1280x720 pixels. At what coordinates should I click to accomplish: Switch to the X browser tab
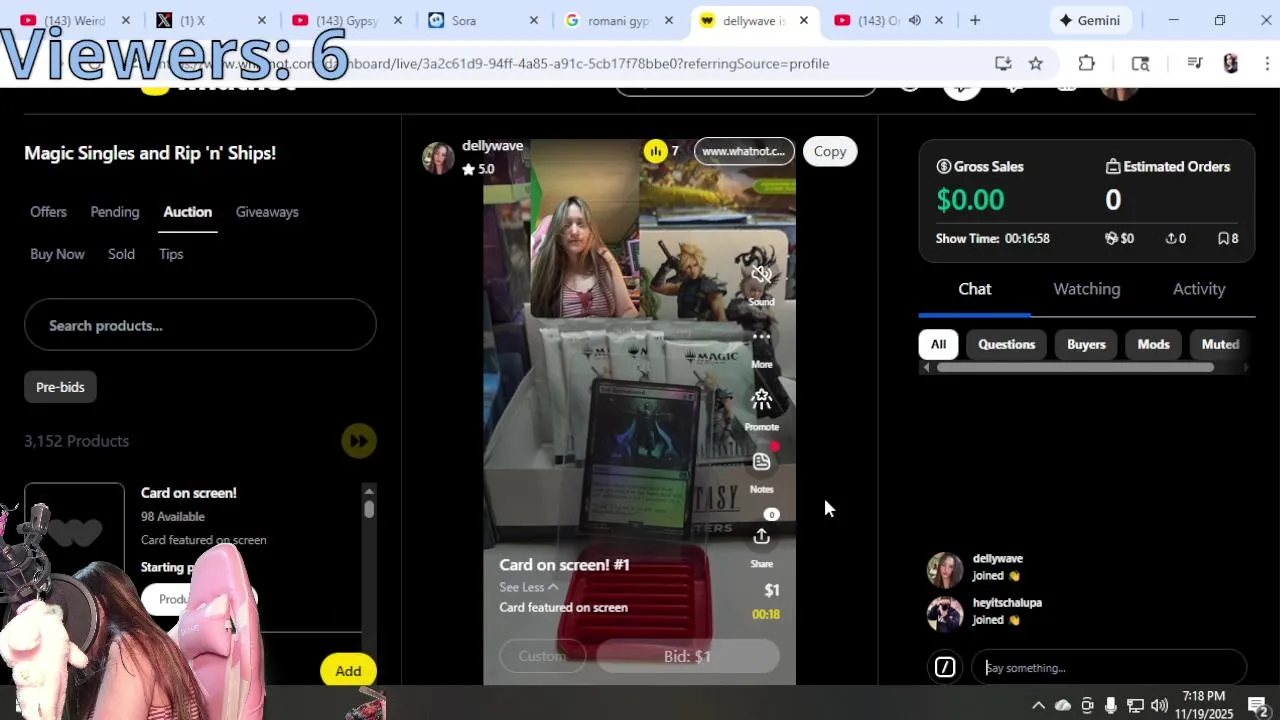click(208, 20)
